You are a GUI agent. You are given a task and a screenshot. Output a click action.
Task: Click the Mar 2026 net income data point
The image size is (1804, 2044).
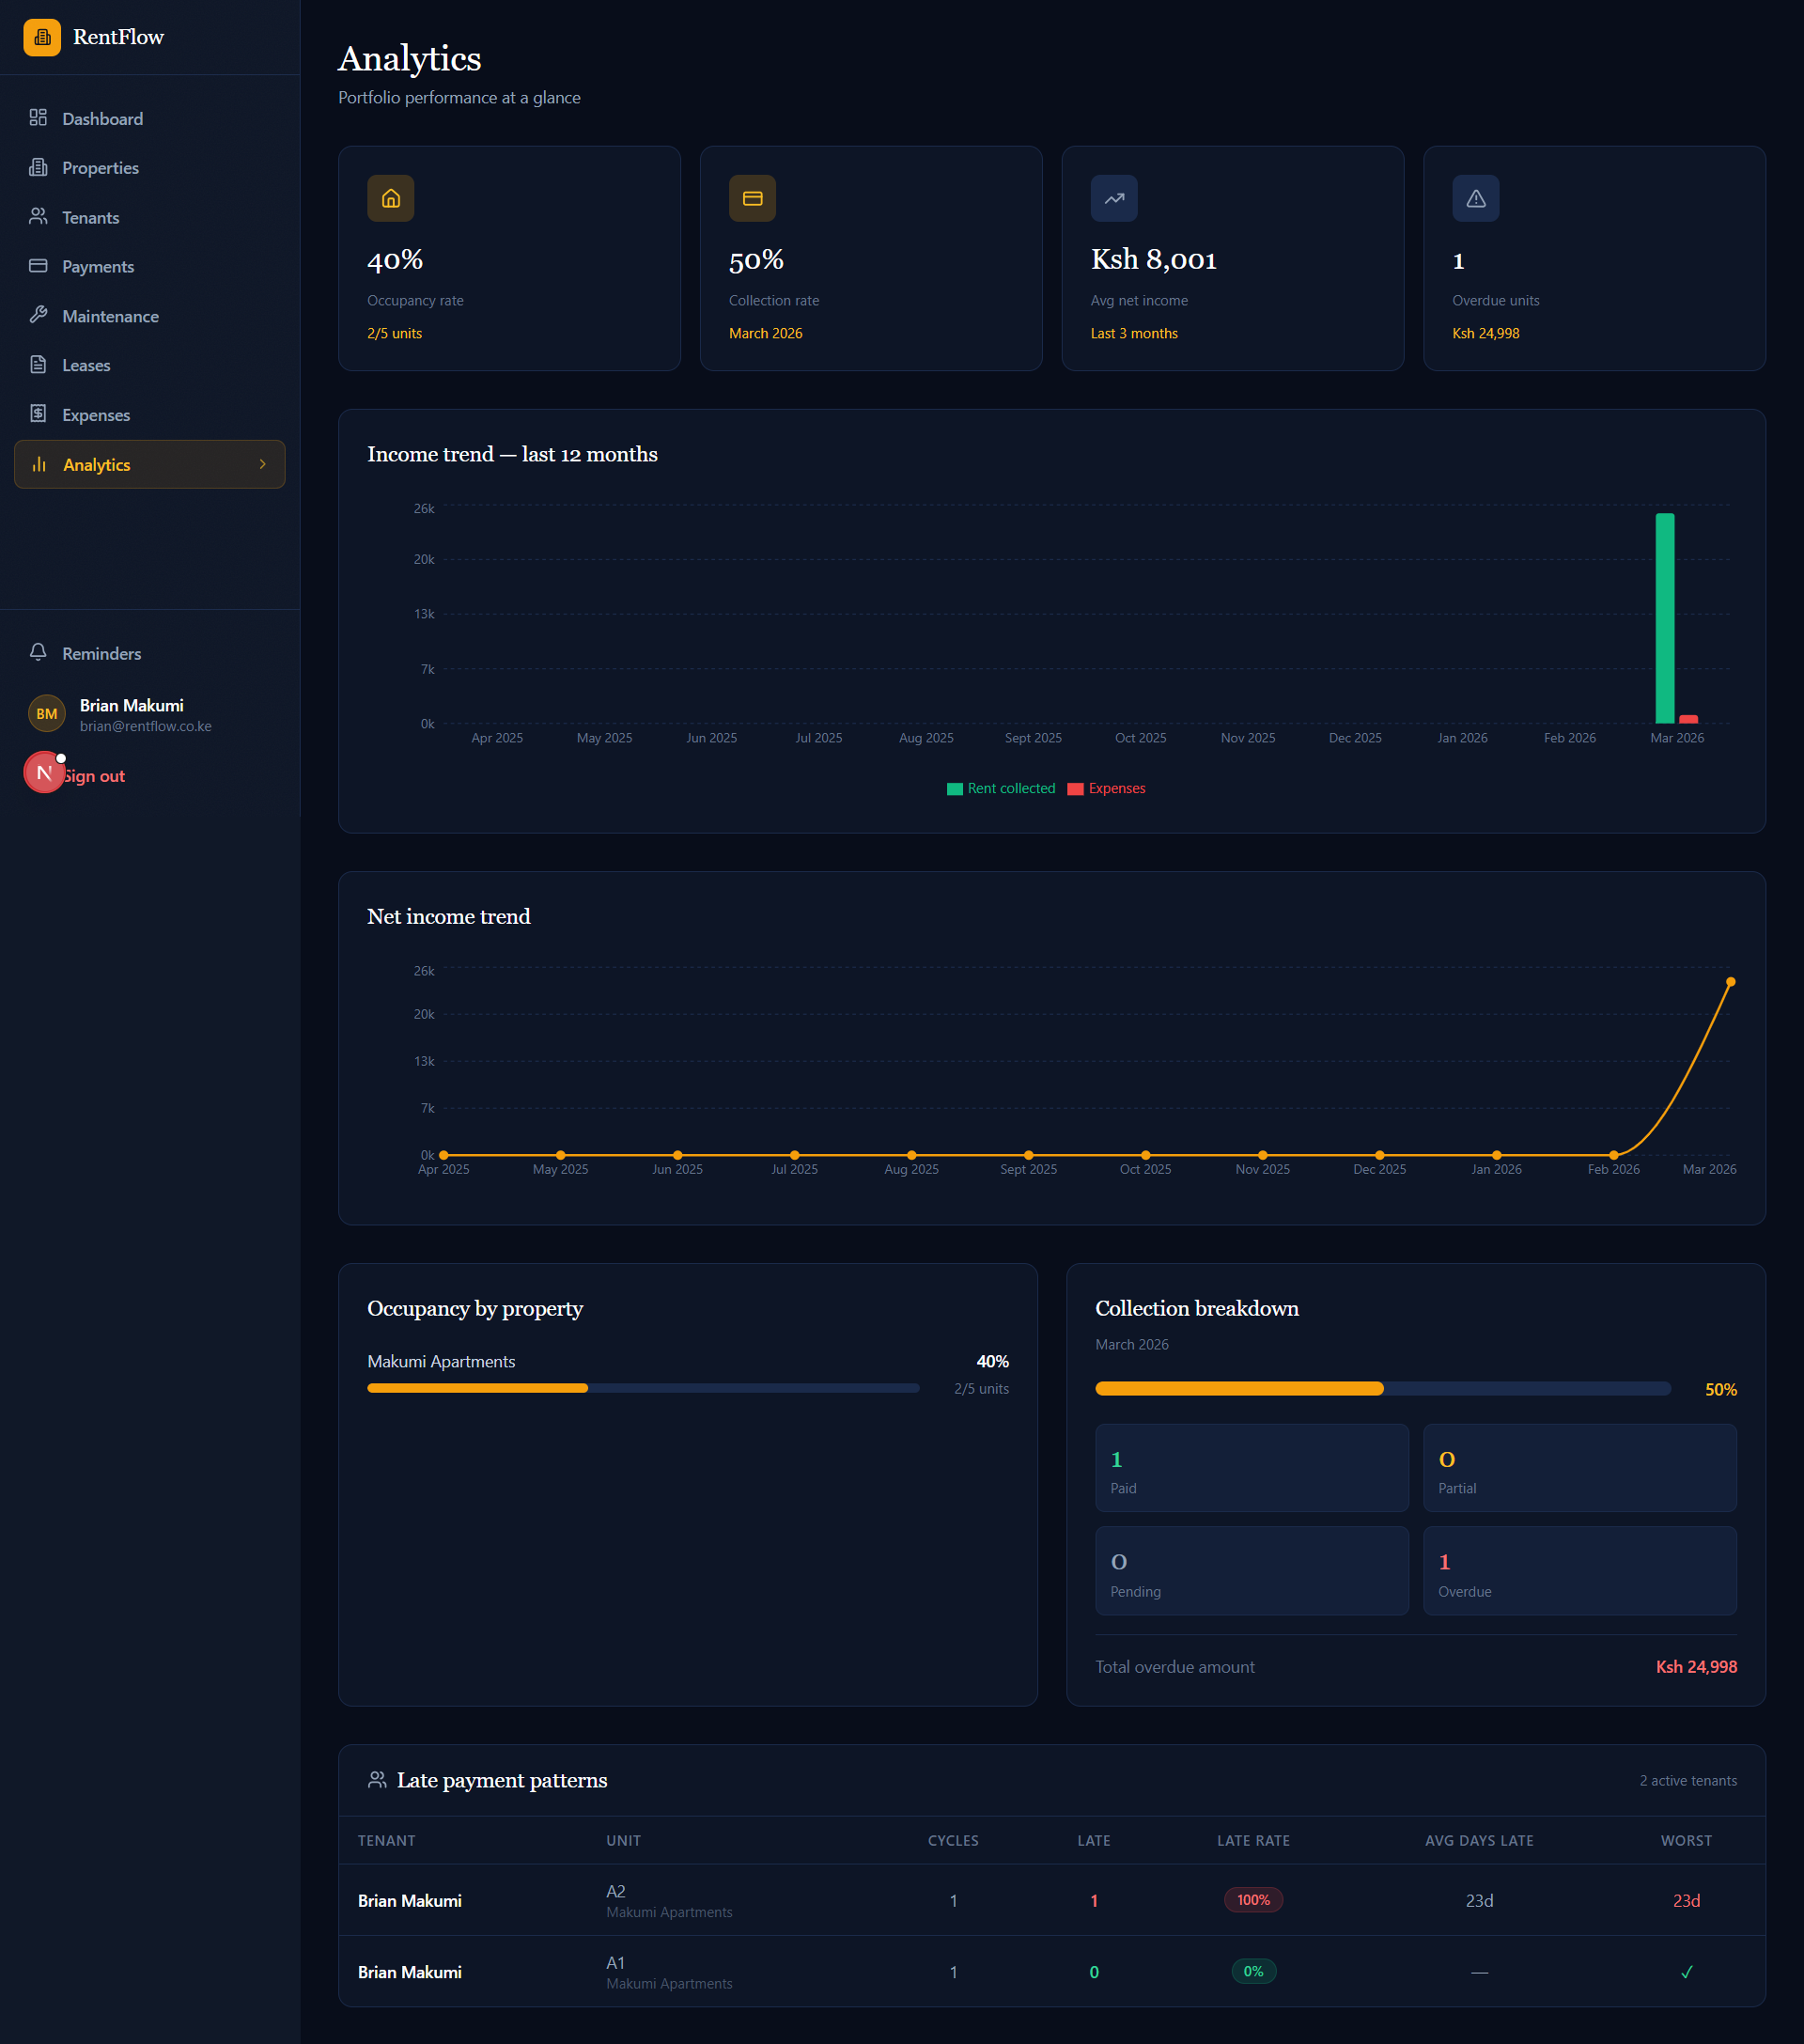point(1731,982)
